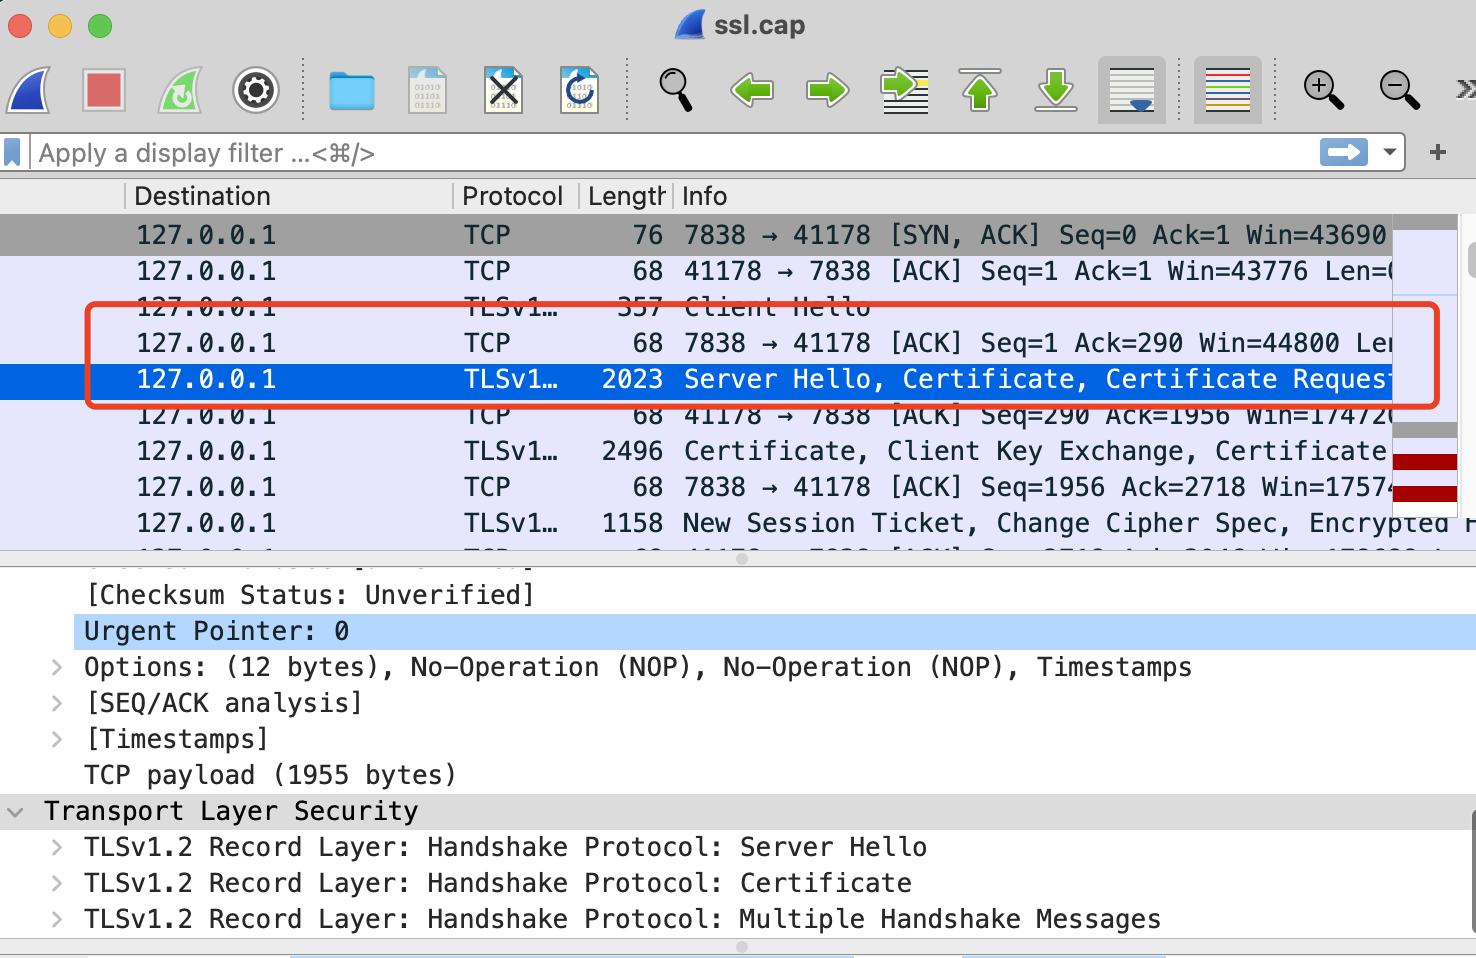
Task: Add a display filter button with plus
Action: click(x=1438, y=152)
